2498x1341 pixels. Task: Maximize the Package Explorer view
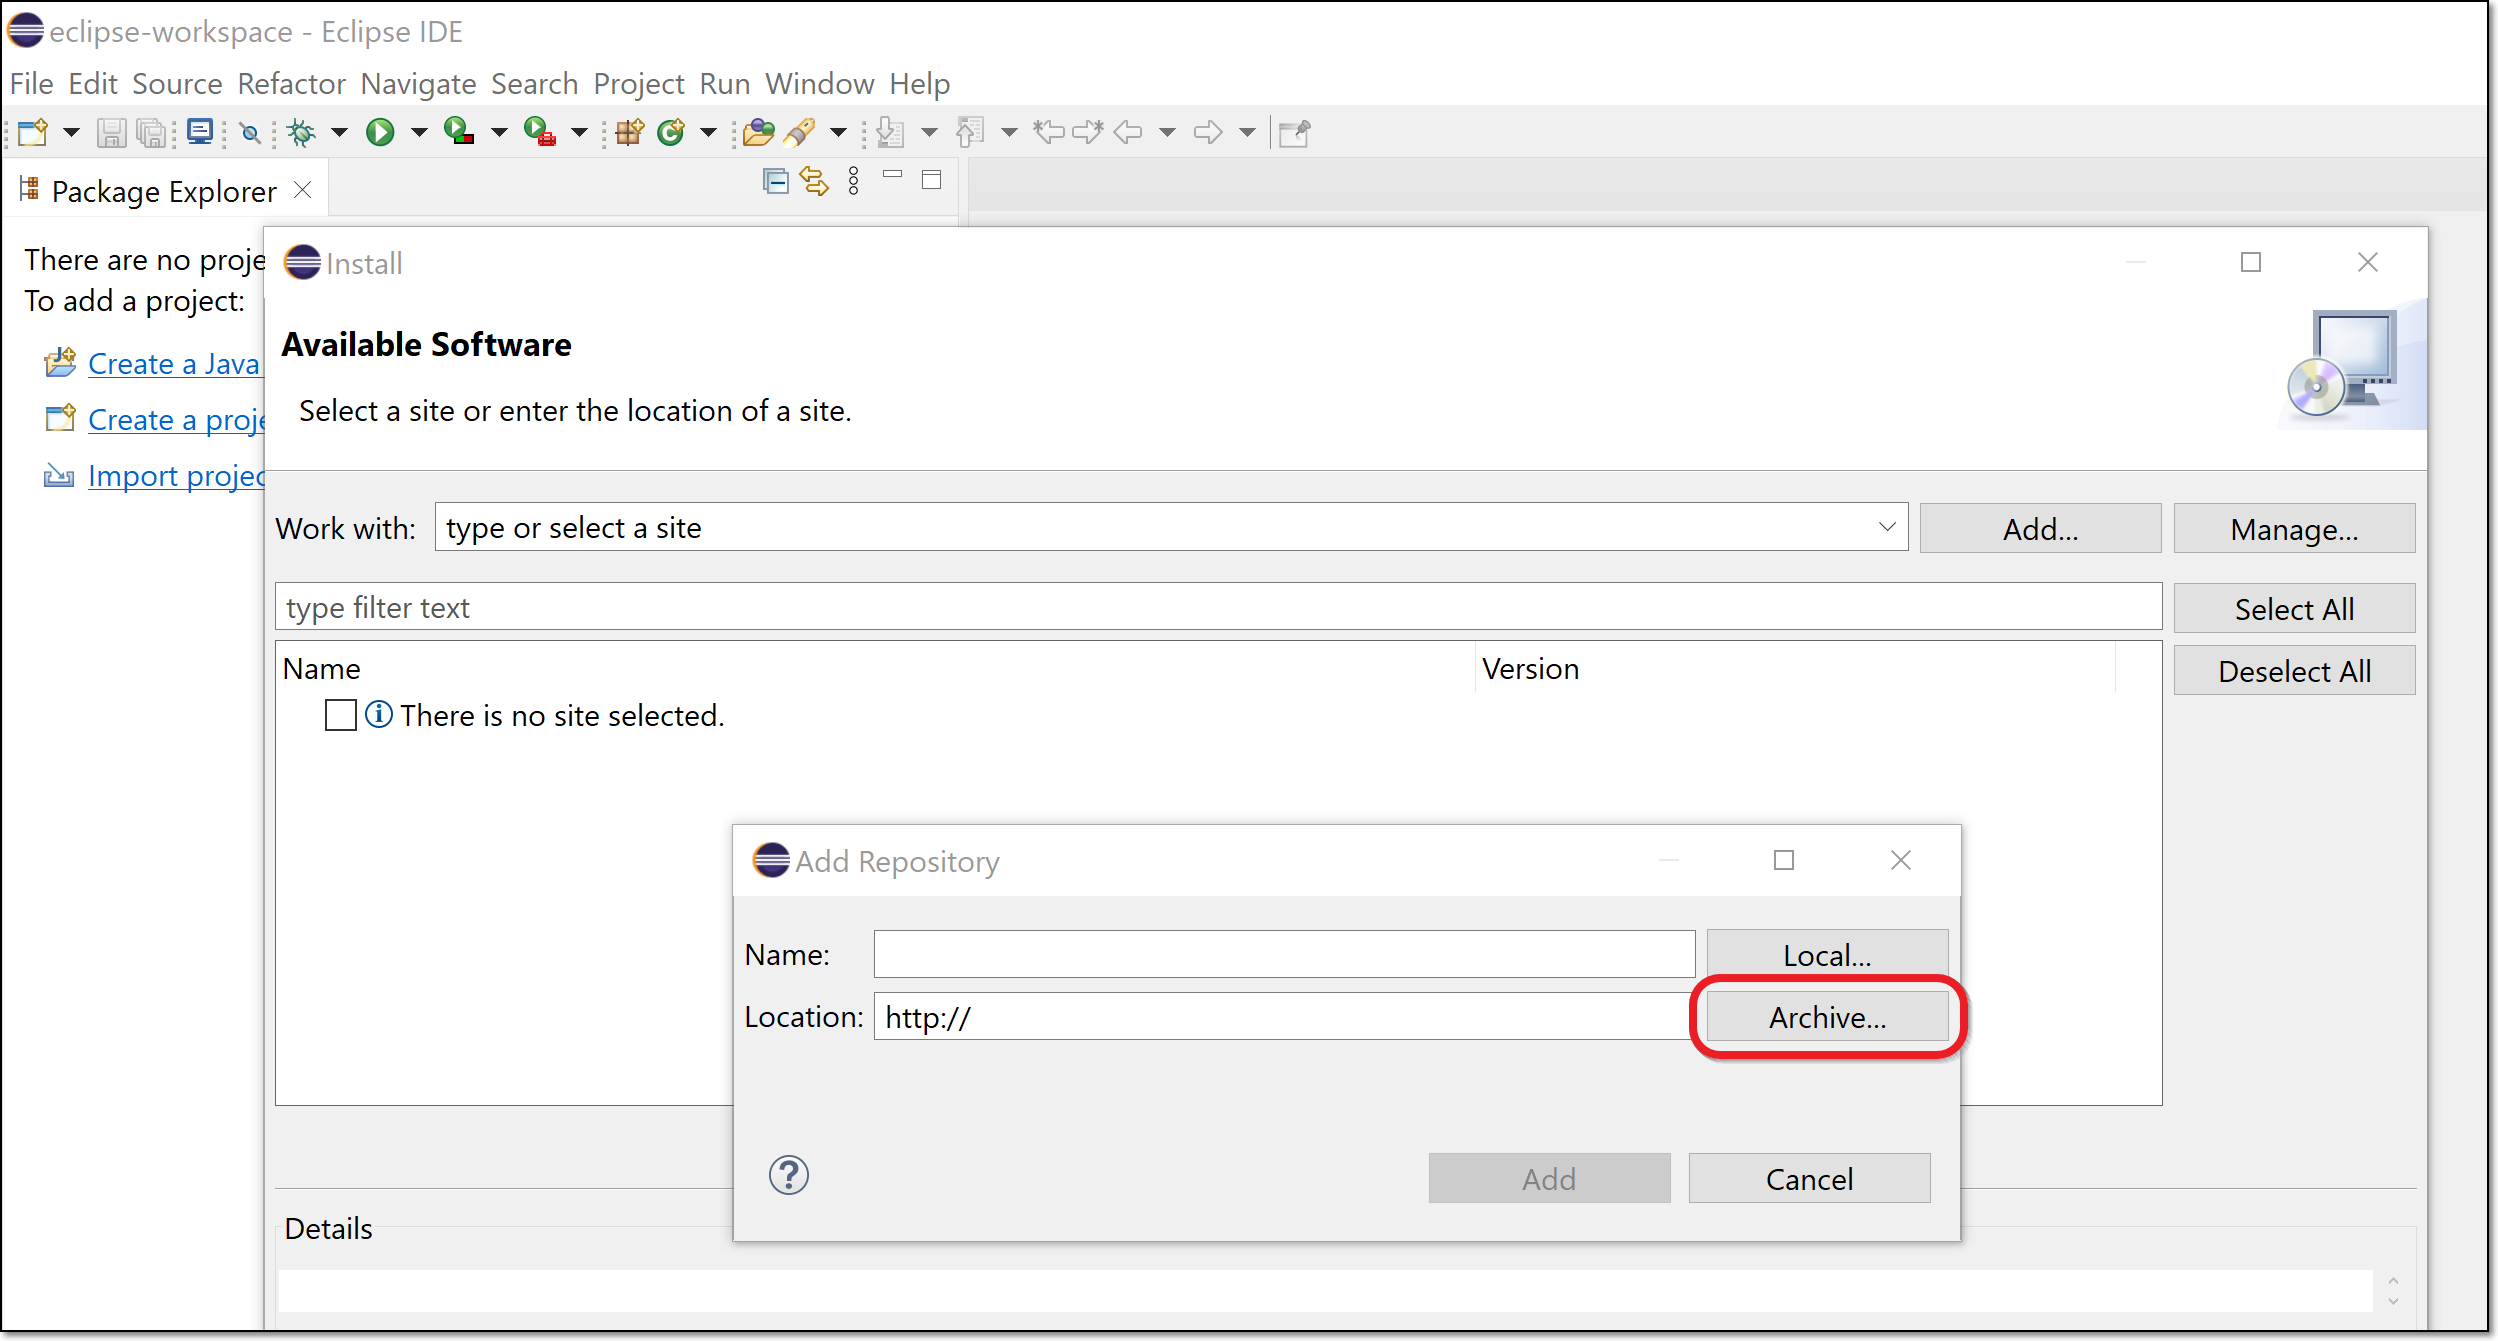coord(932,180)
